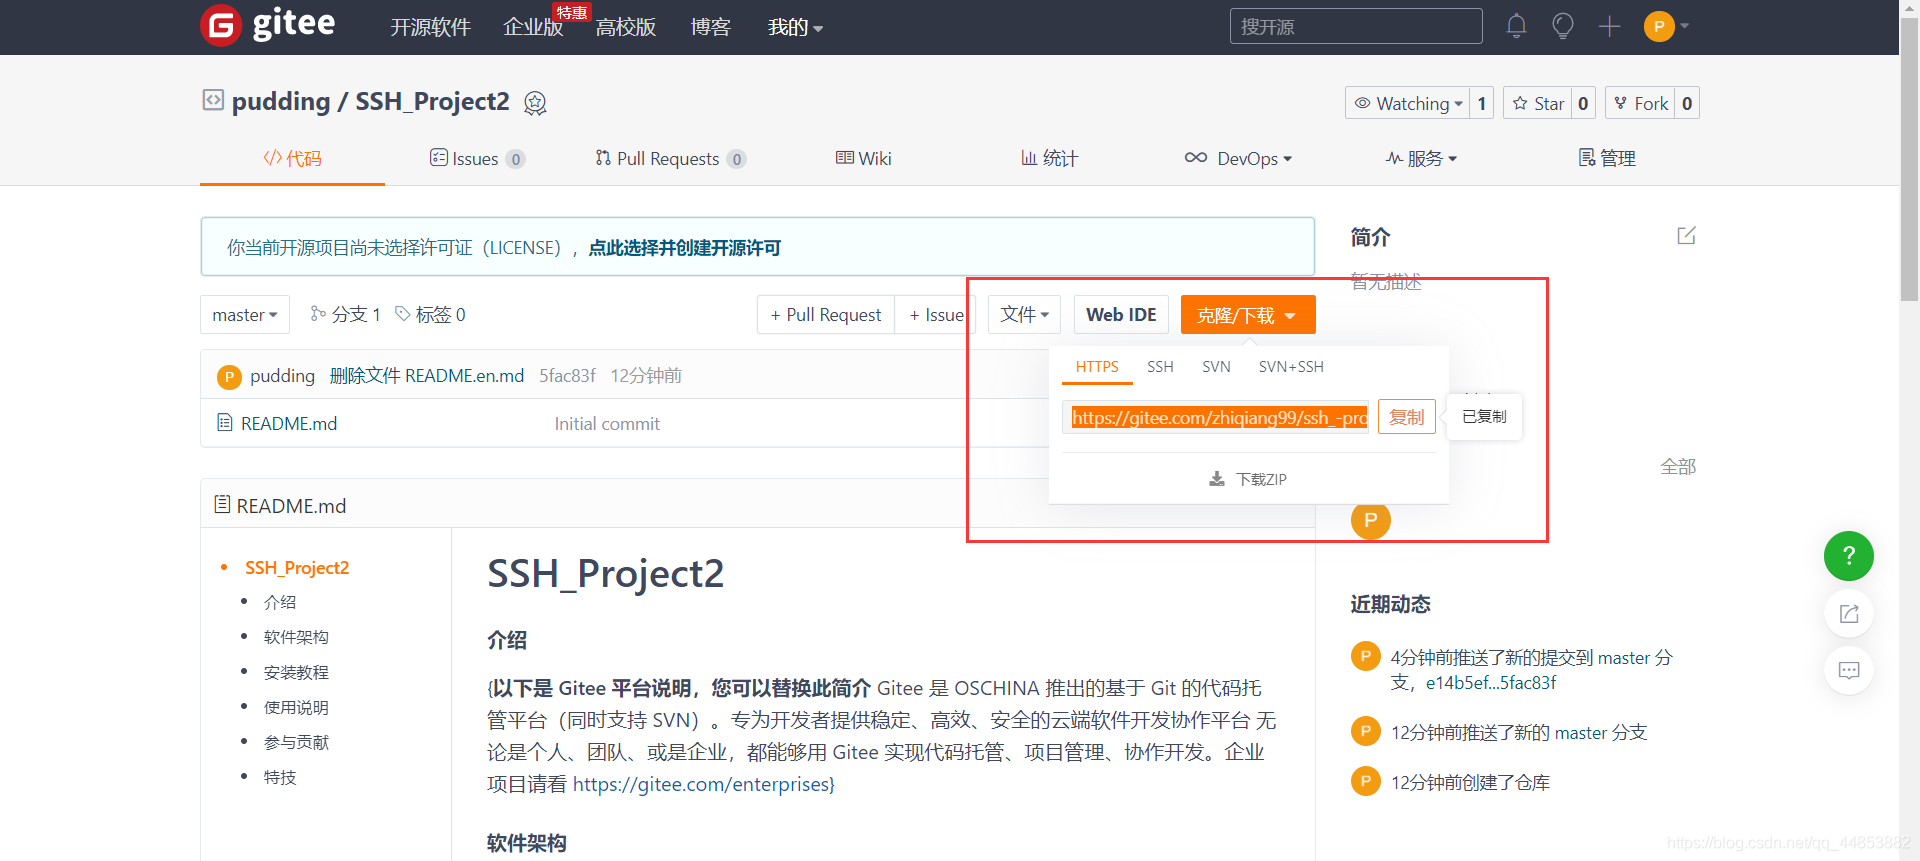Open 企业版 in top navigation

[533, 27]
